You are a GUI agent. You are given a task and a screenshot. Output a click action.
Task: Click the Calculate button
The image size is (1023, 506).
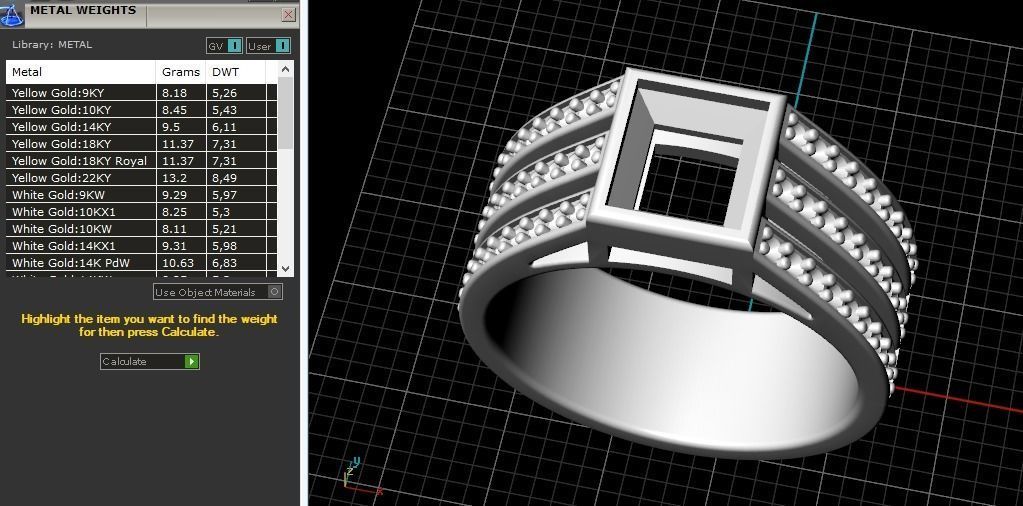(149, 361)
